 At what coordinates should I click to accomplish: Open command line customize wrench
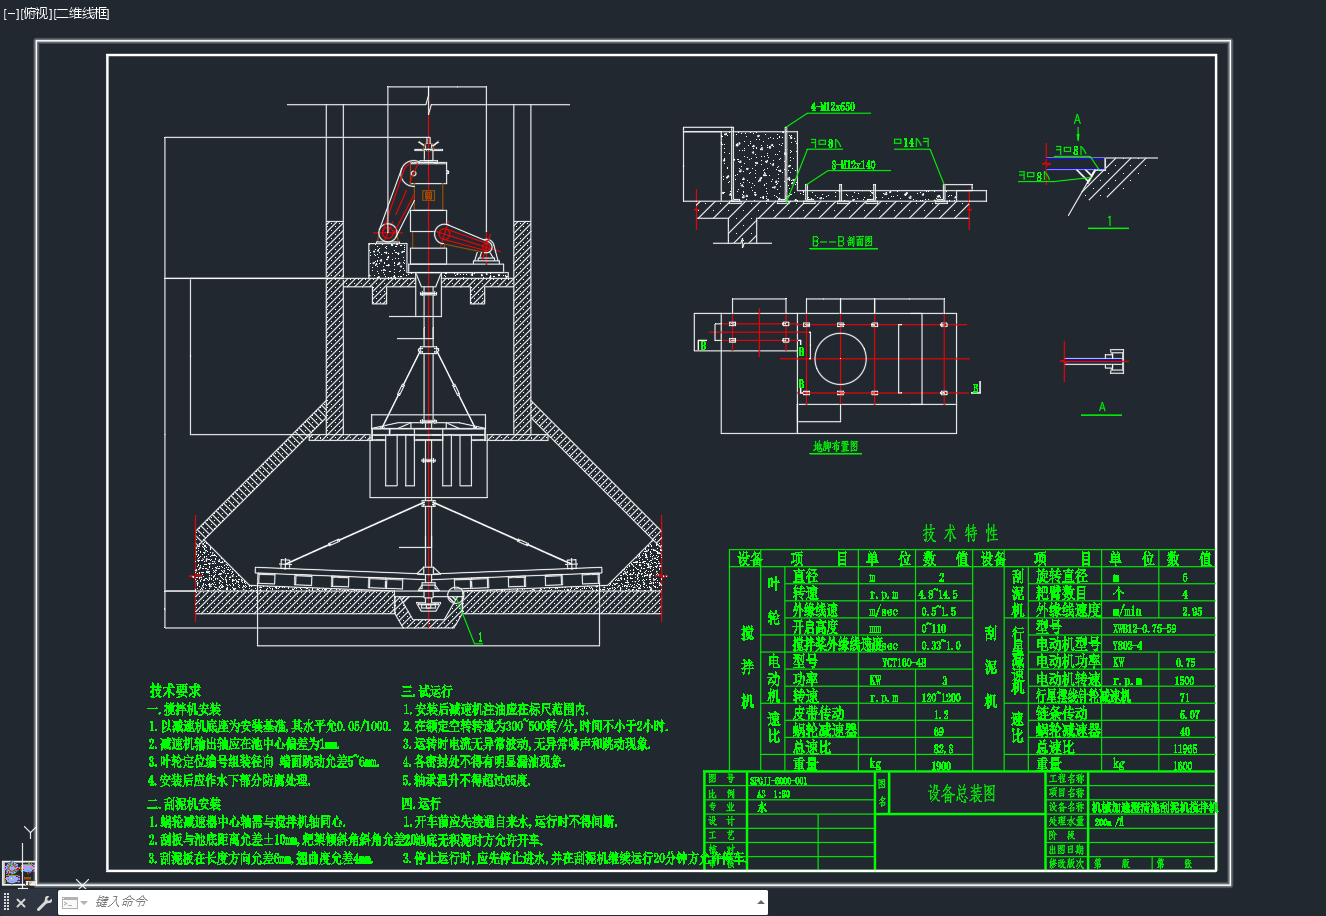pos(43,903)
